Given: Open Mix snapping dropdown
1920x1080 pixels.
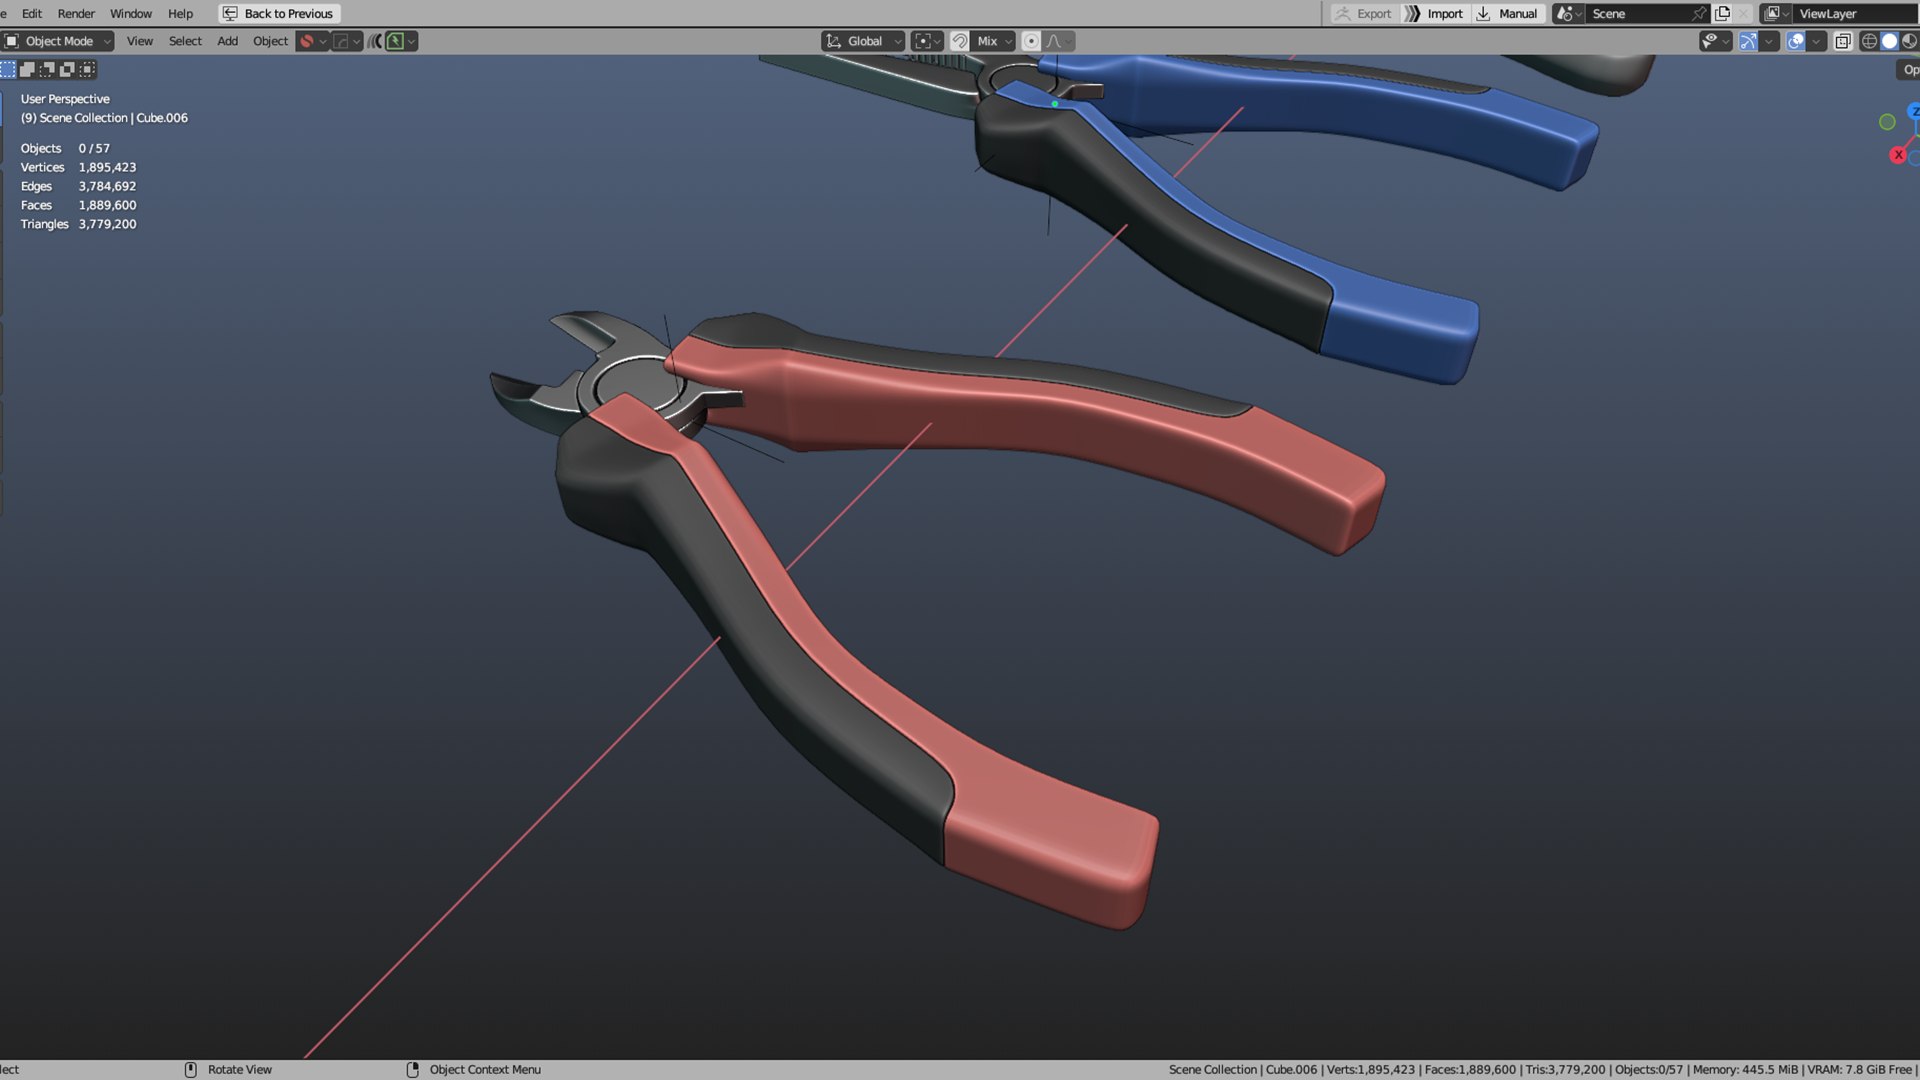Looking at the screenshot, I should 994,41.
